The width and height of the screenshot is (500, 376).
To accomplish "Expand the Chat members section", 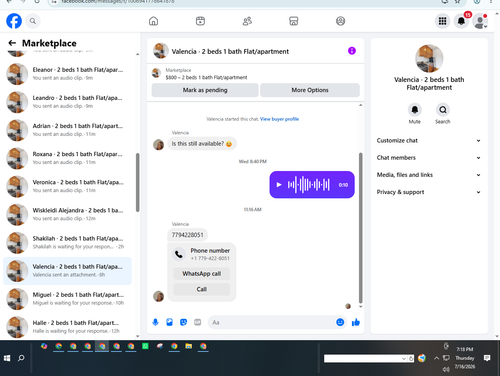I will tap(429, 158).
